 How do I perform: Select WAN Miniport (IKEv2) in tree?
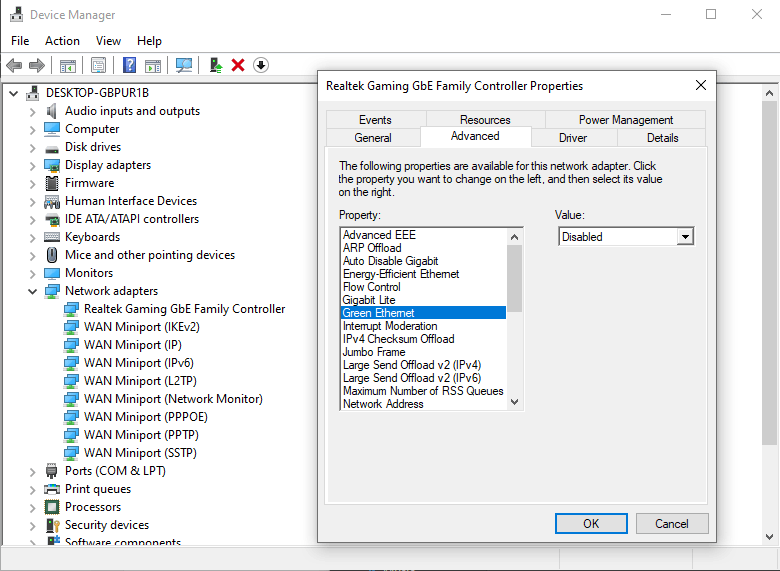pyautogui.click(x=142, y=327)
